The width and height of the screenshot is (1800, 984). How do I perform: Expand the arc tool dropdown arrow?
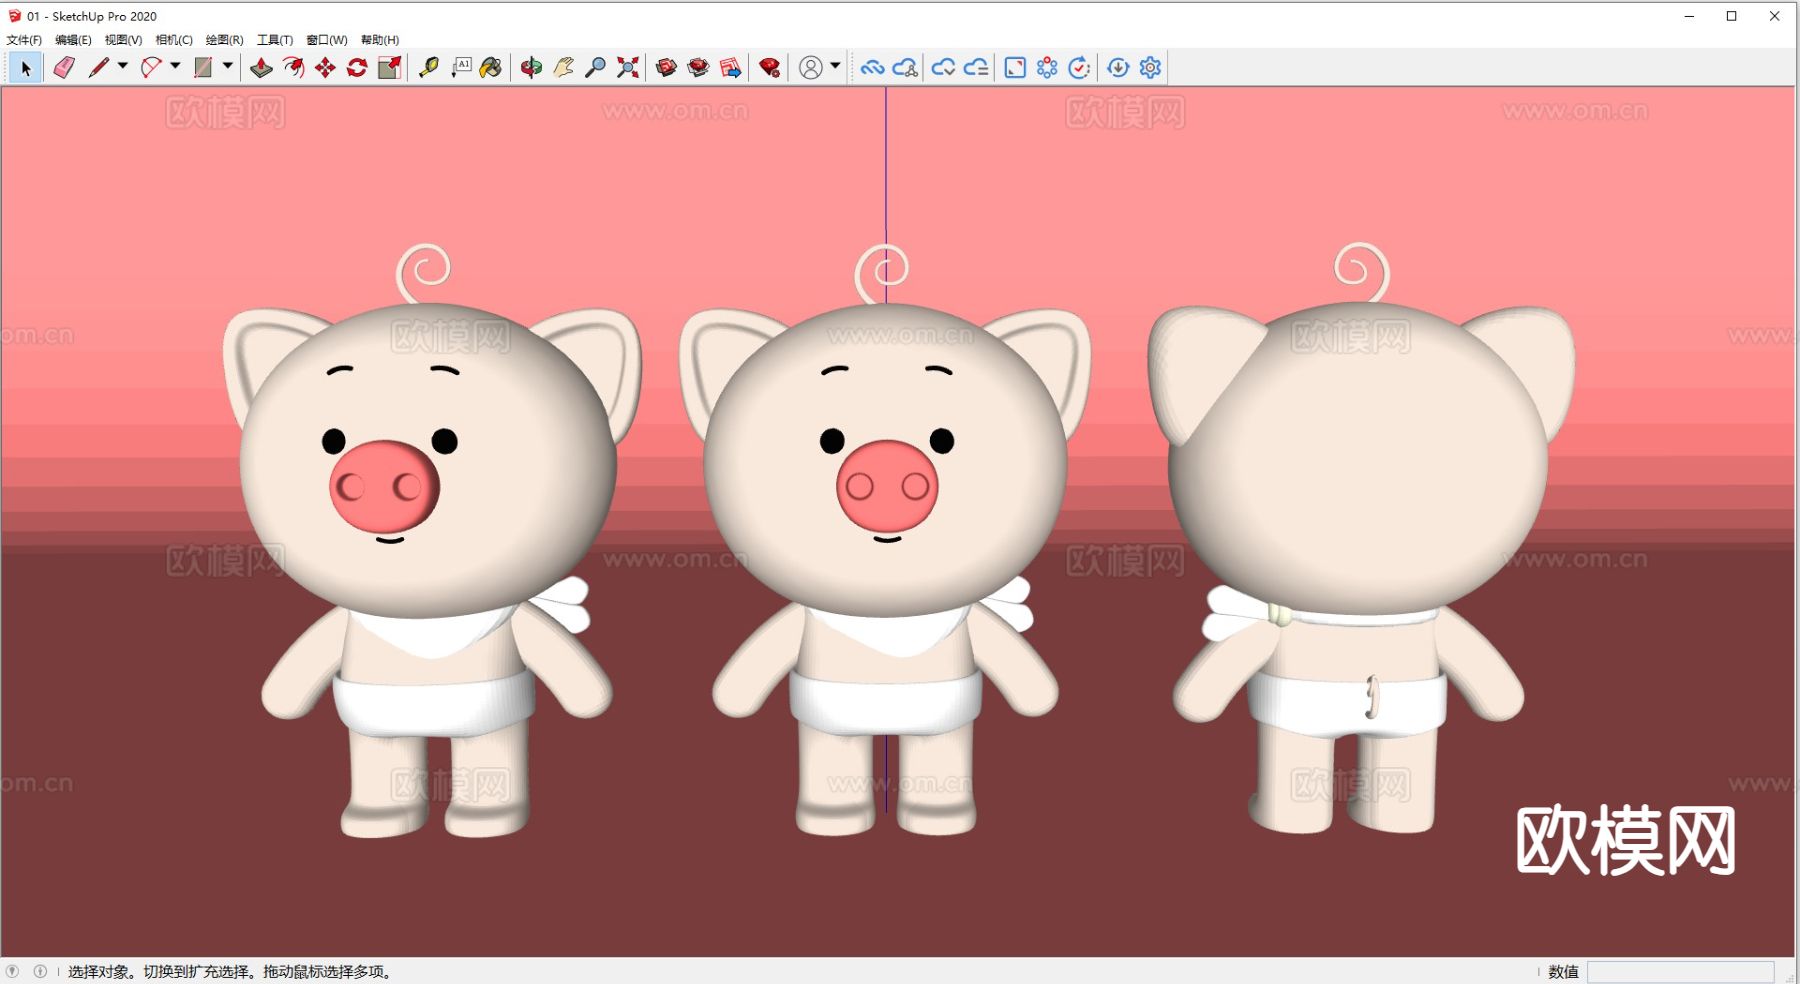(x=175, y=66)
